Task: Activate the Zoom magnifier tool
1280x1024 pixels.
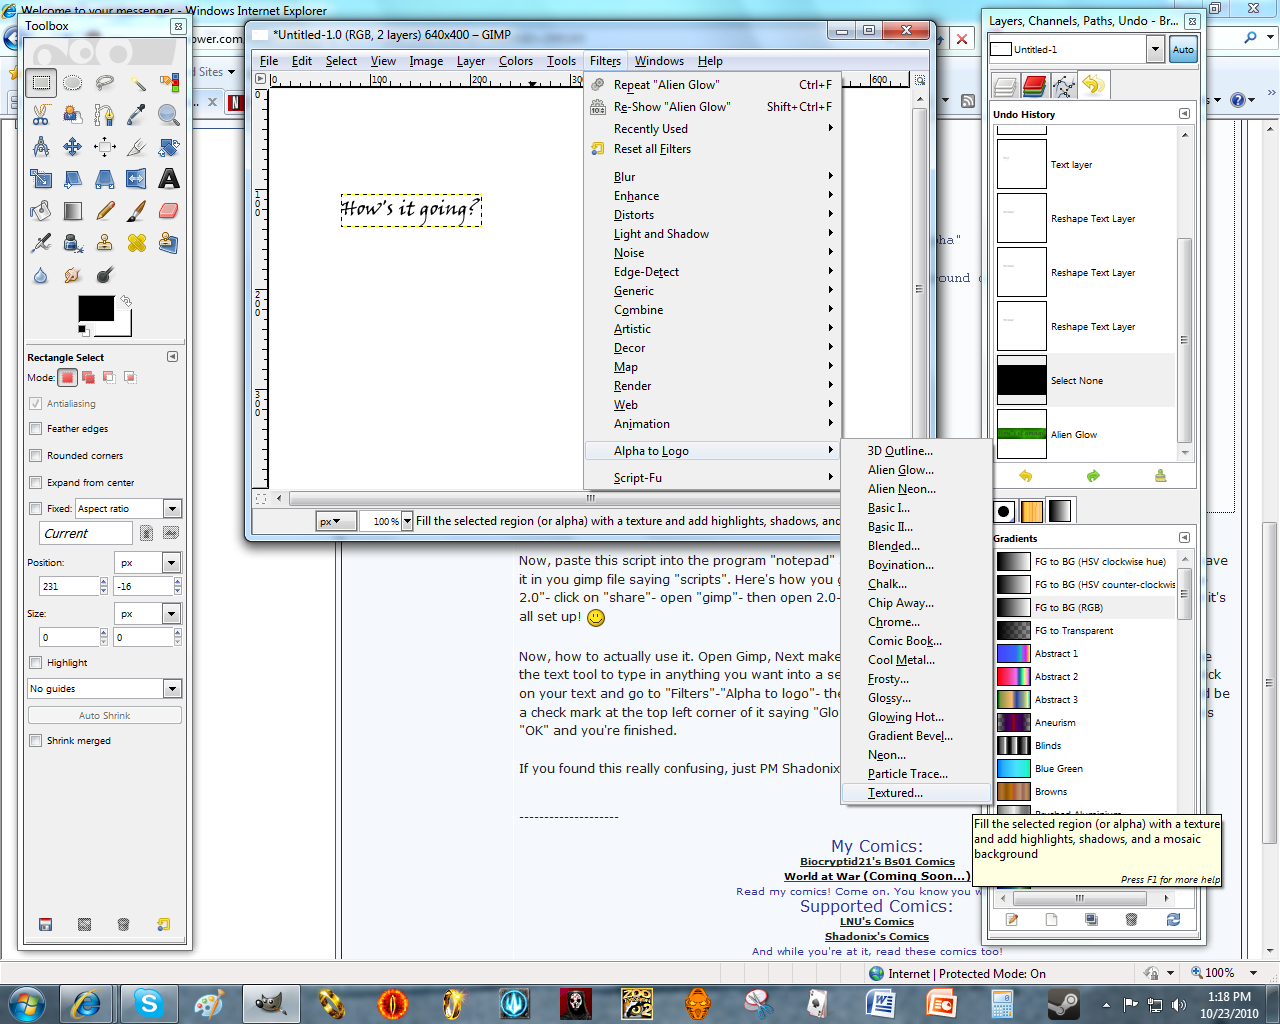Action: [x=169, y=115]
